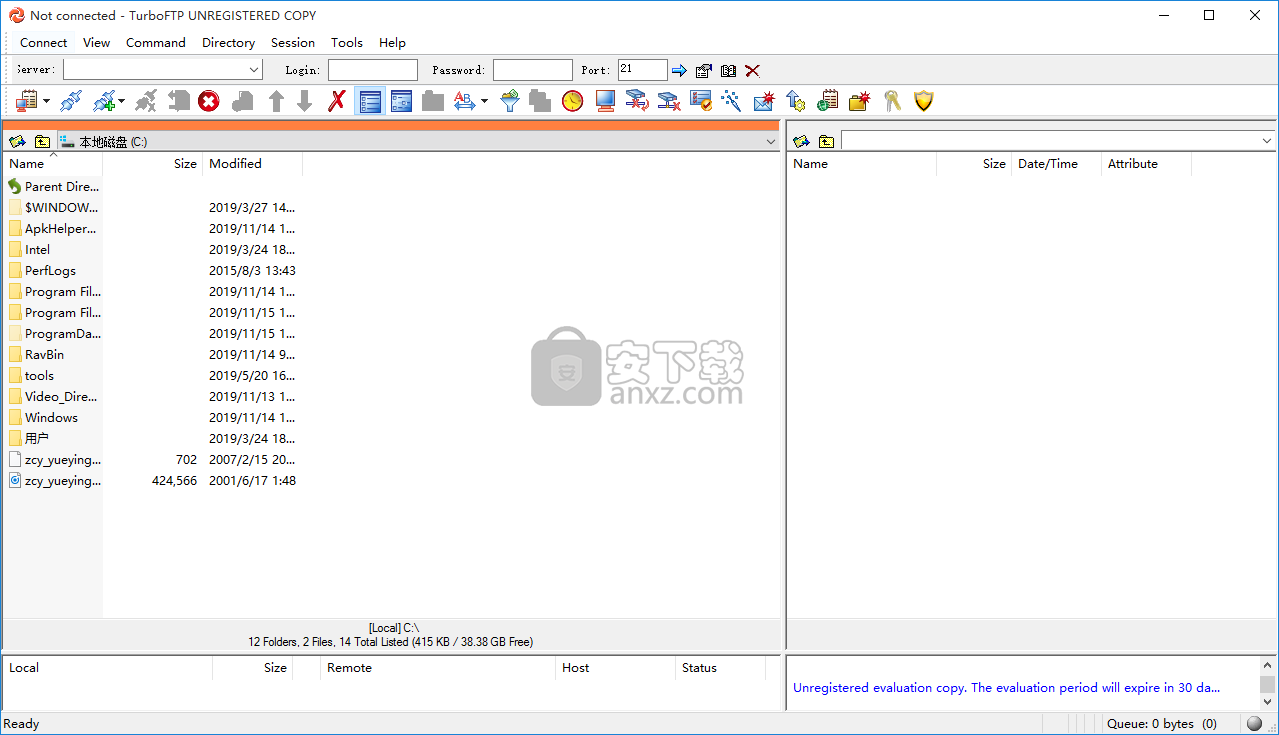
Task: Open the View menu
Action: [x=97, y=42]
